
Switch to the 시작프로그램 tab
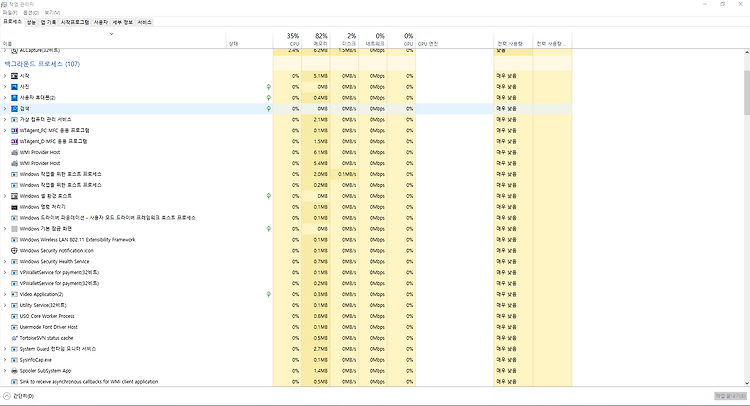point(75,22)
